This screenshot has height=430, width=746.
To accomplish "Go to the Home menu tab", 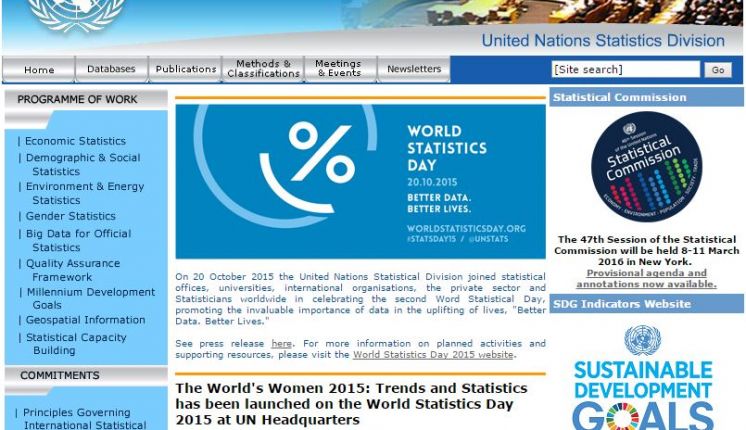I will click(x=39, y=69).
